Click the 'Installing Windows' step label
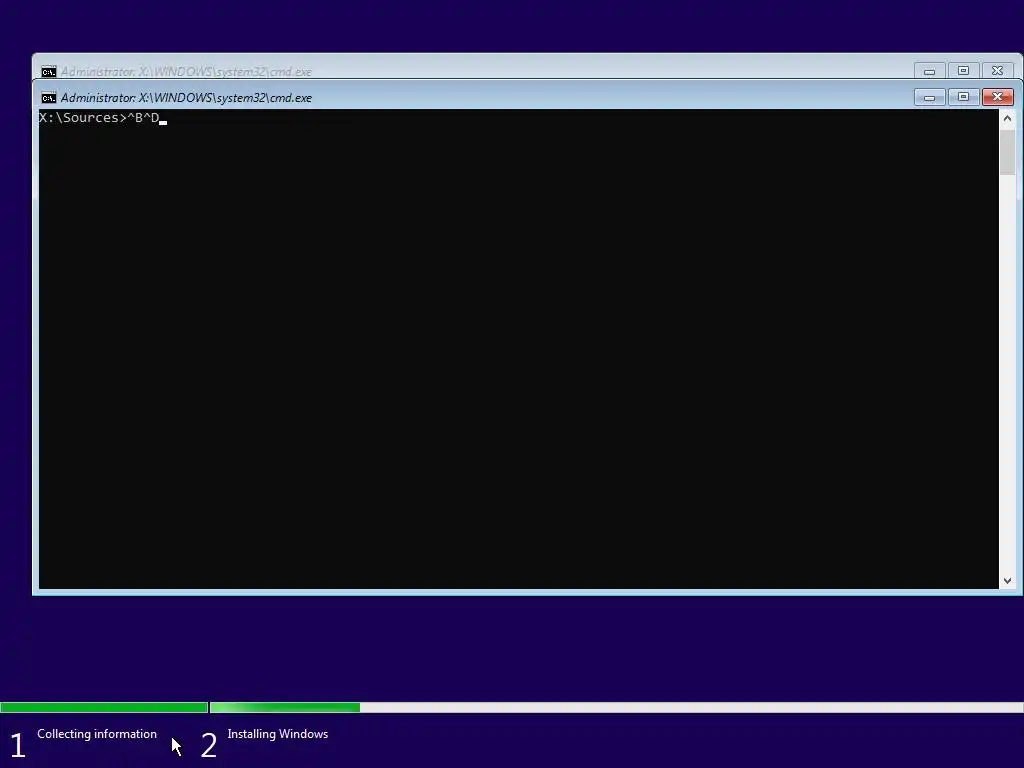The height and width of the screenshot is (768, 1024). click(278, 734)
